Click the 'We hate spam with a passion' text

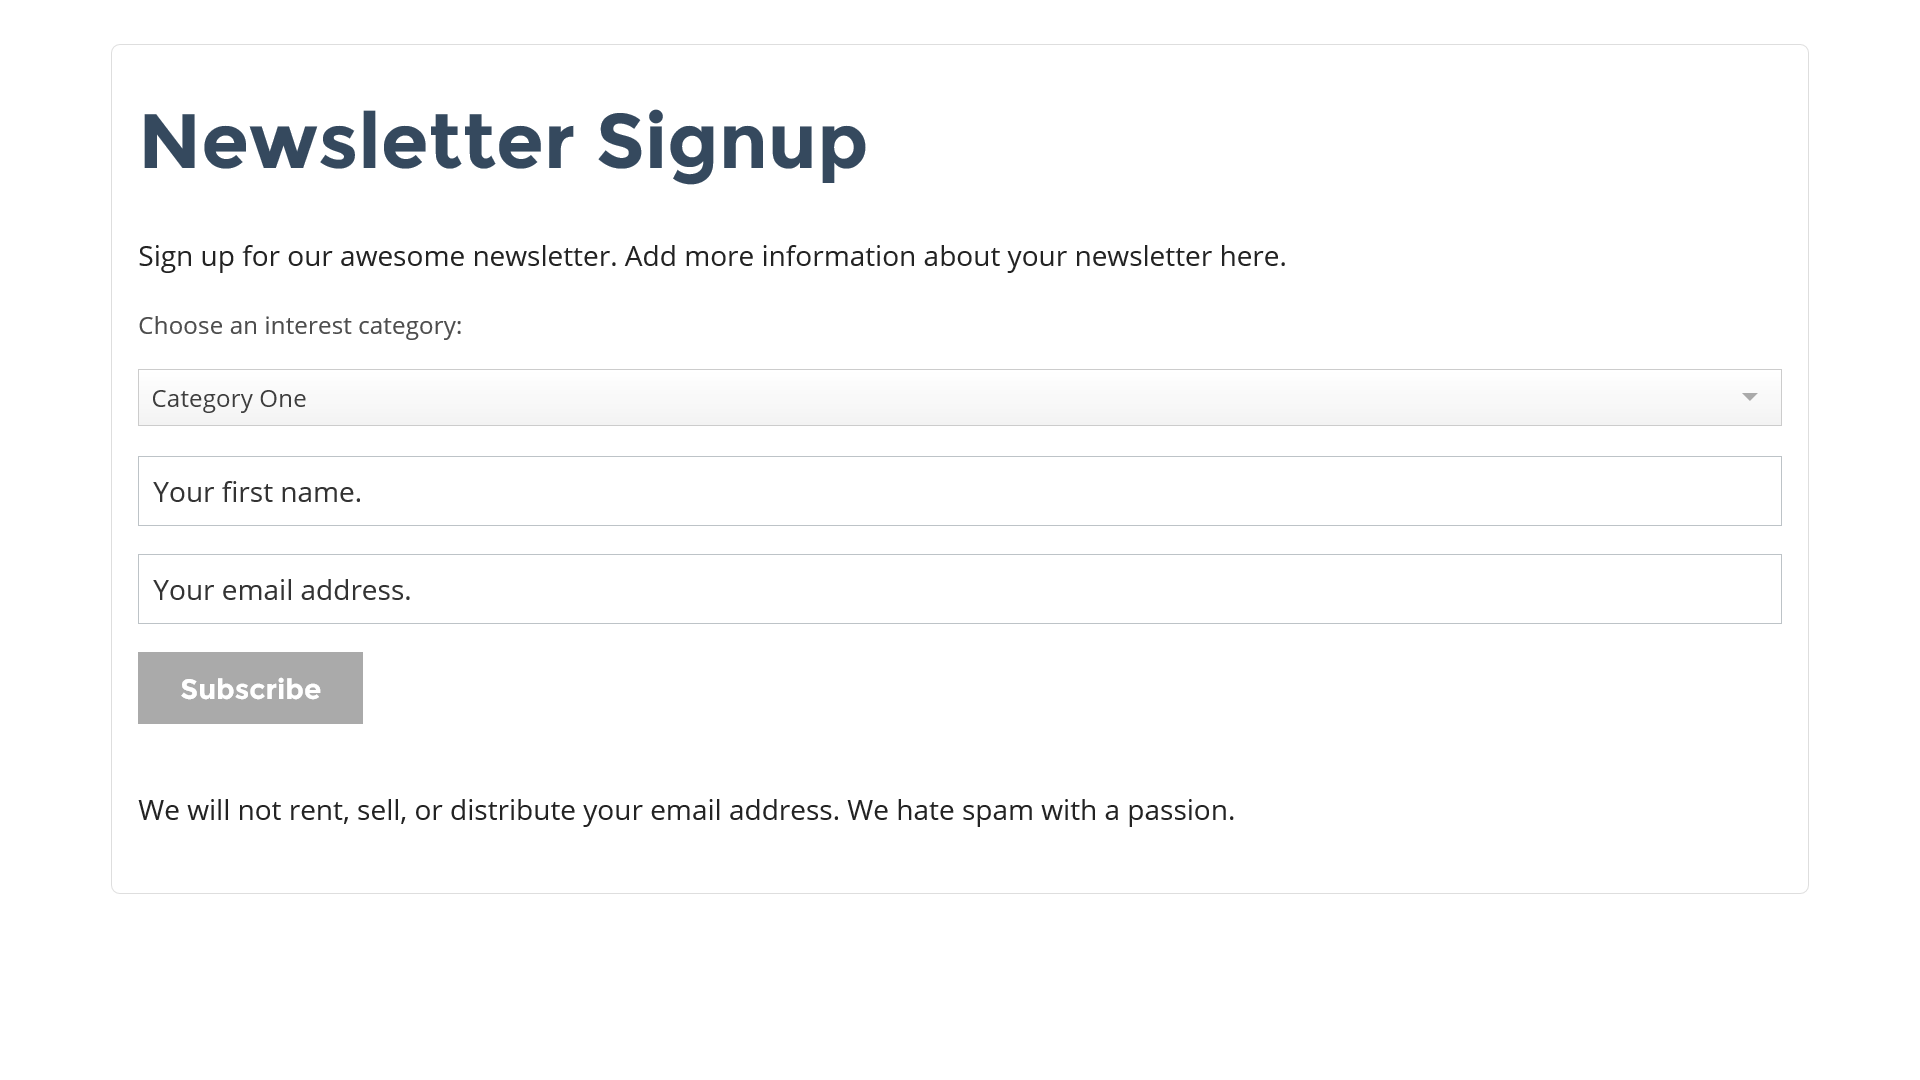pyautogui.click(x=1040, y=811)
